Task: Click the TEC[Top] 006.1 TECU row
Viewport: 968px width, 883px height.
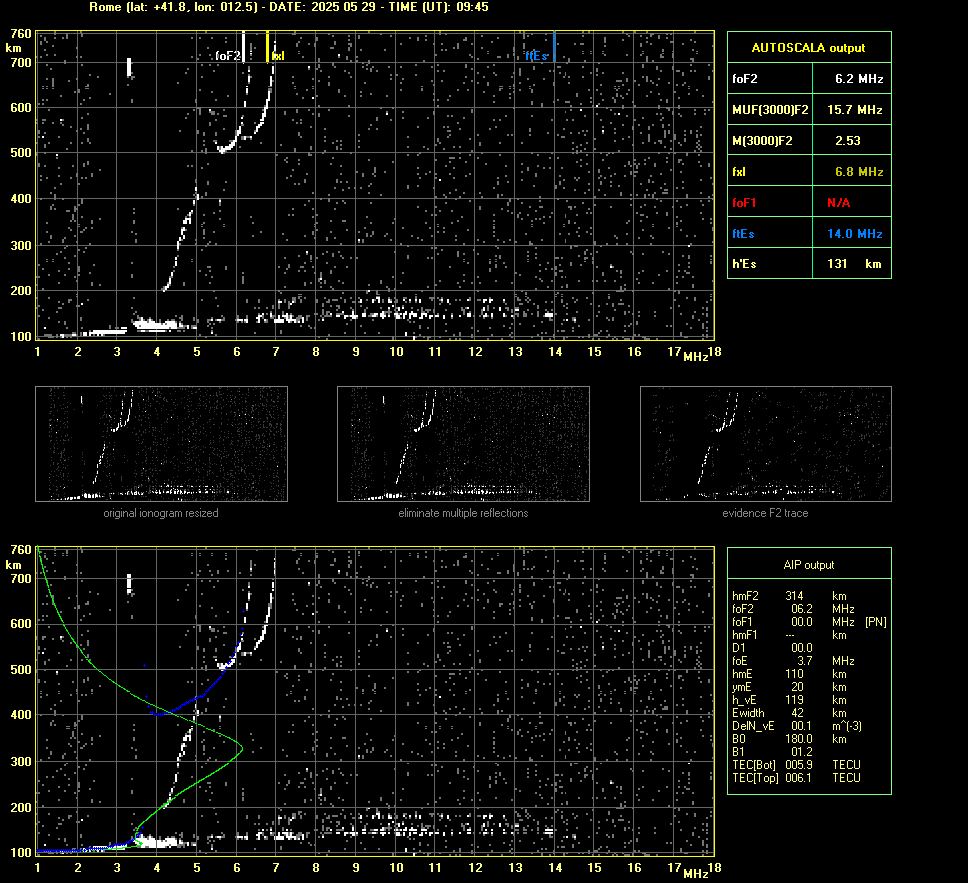Action: [796, 777]
